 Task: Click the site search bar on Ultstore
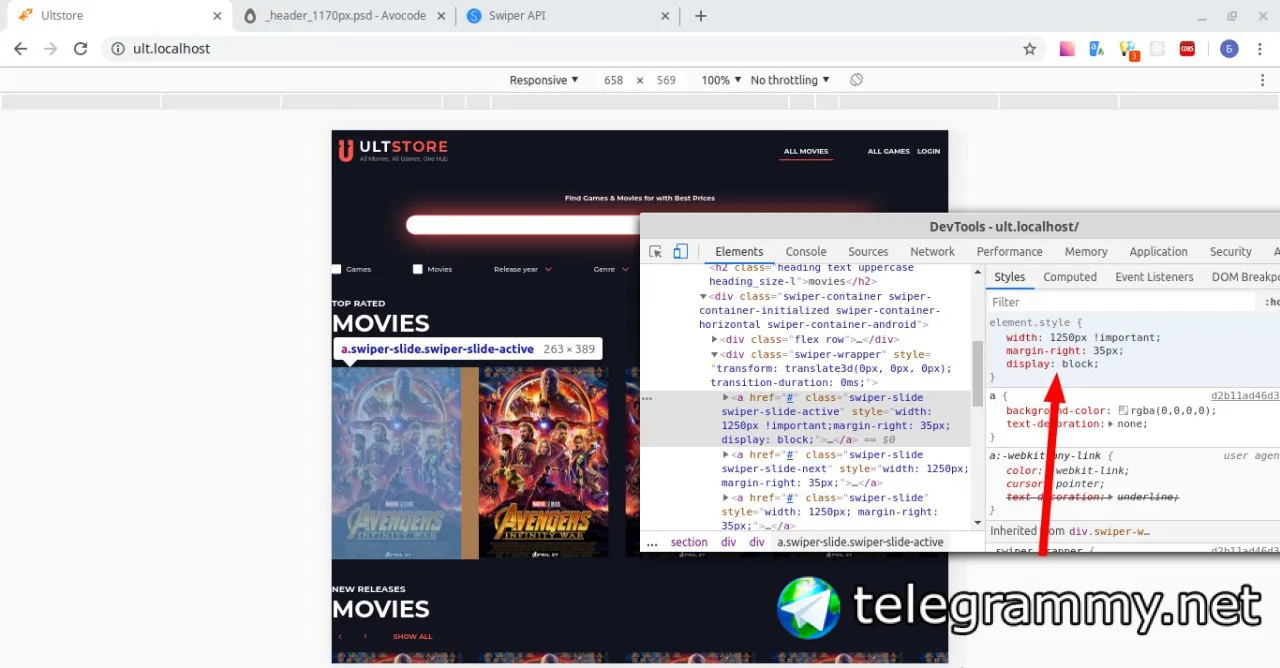[523, 225]
